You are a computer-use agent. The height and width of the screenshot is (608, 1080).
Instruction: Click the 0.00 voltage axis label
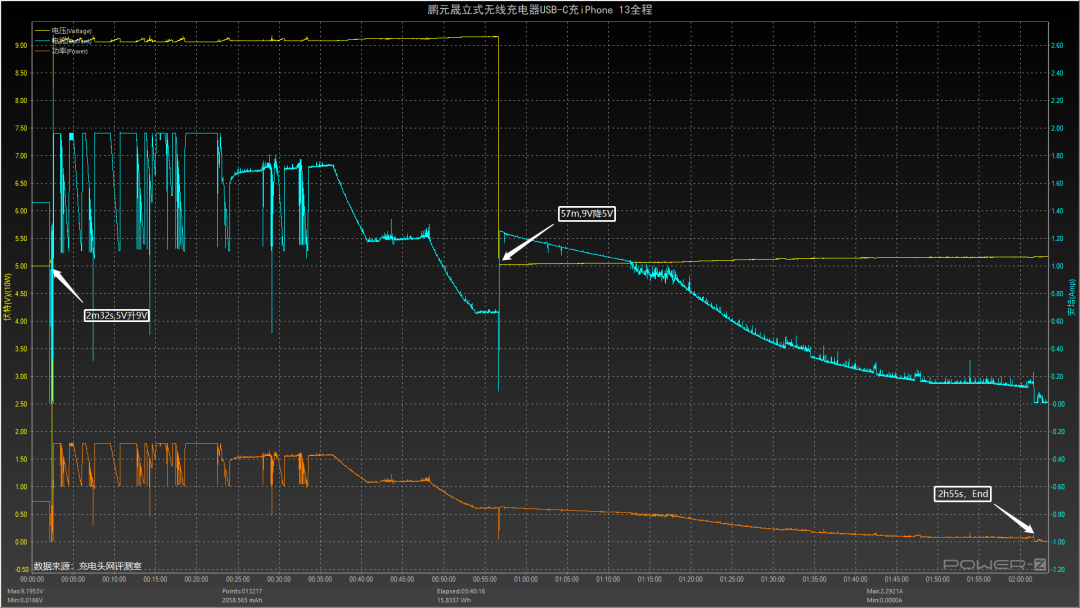21,542
